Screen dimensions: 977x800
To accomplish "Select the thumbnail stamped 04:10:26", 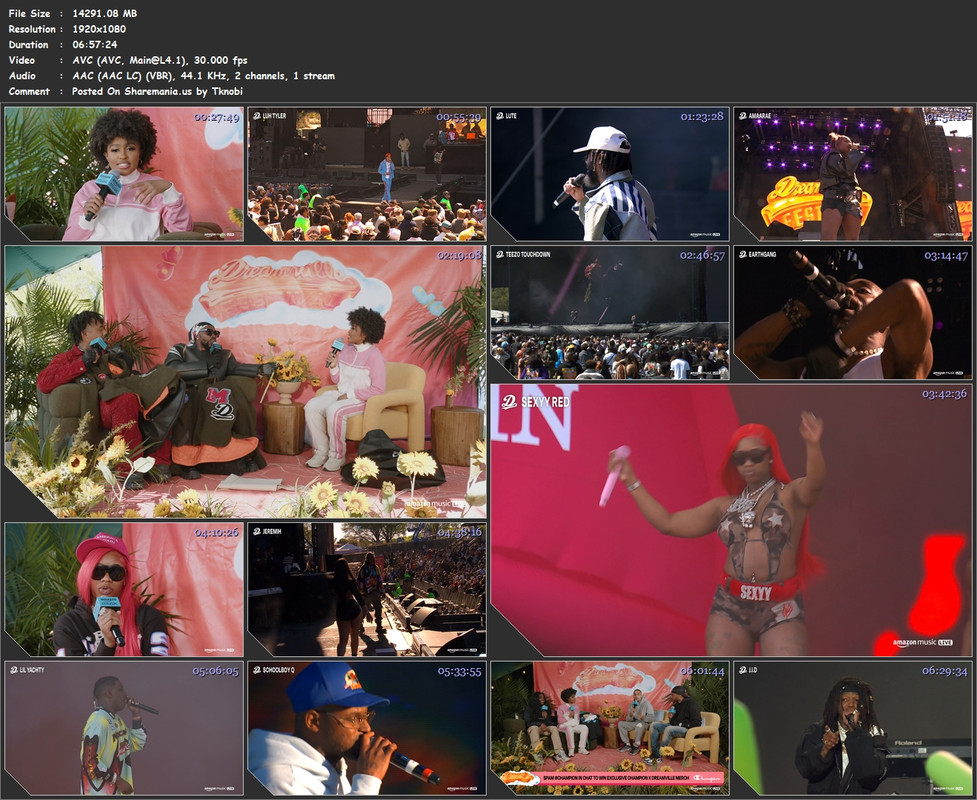I will click(x=124, y=589).
